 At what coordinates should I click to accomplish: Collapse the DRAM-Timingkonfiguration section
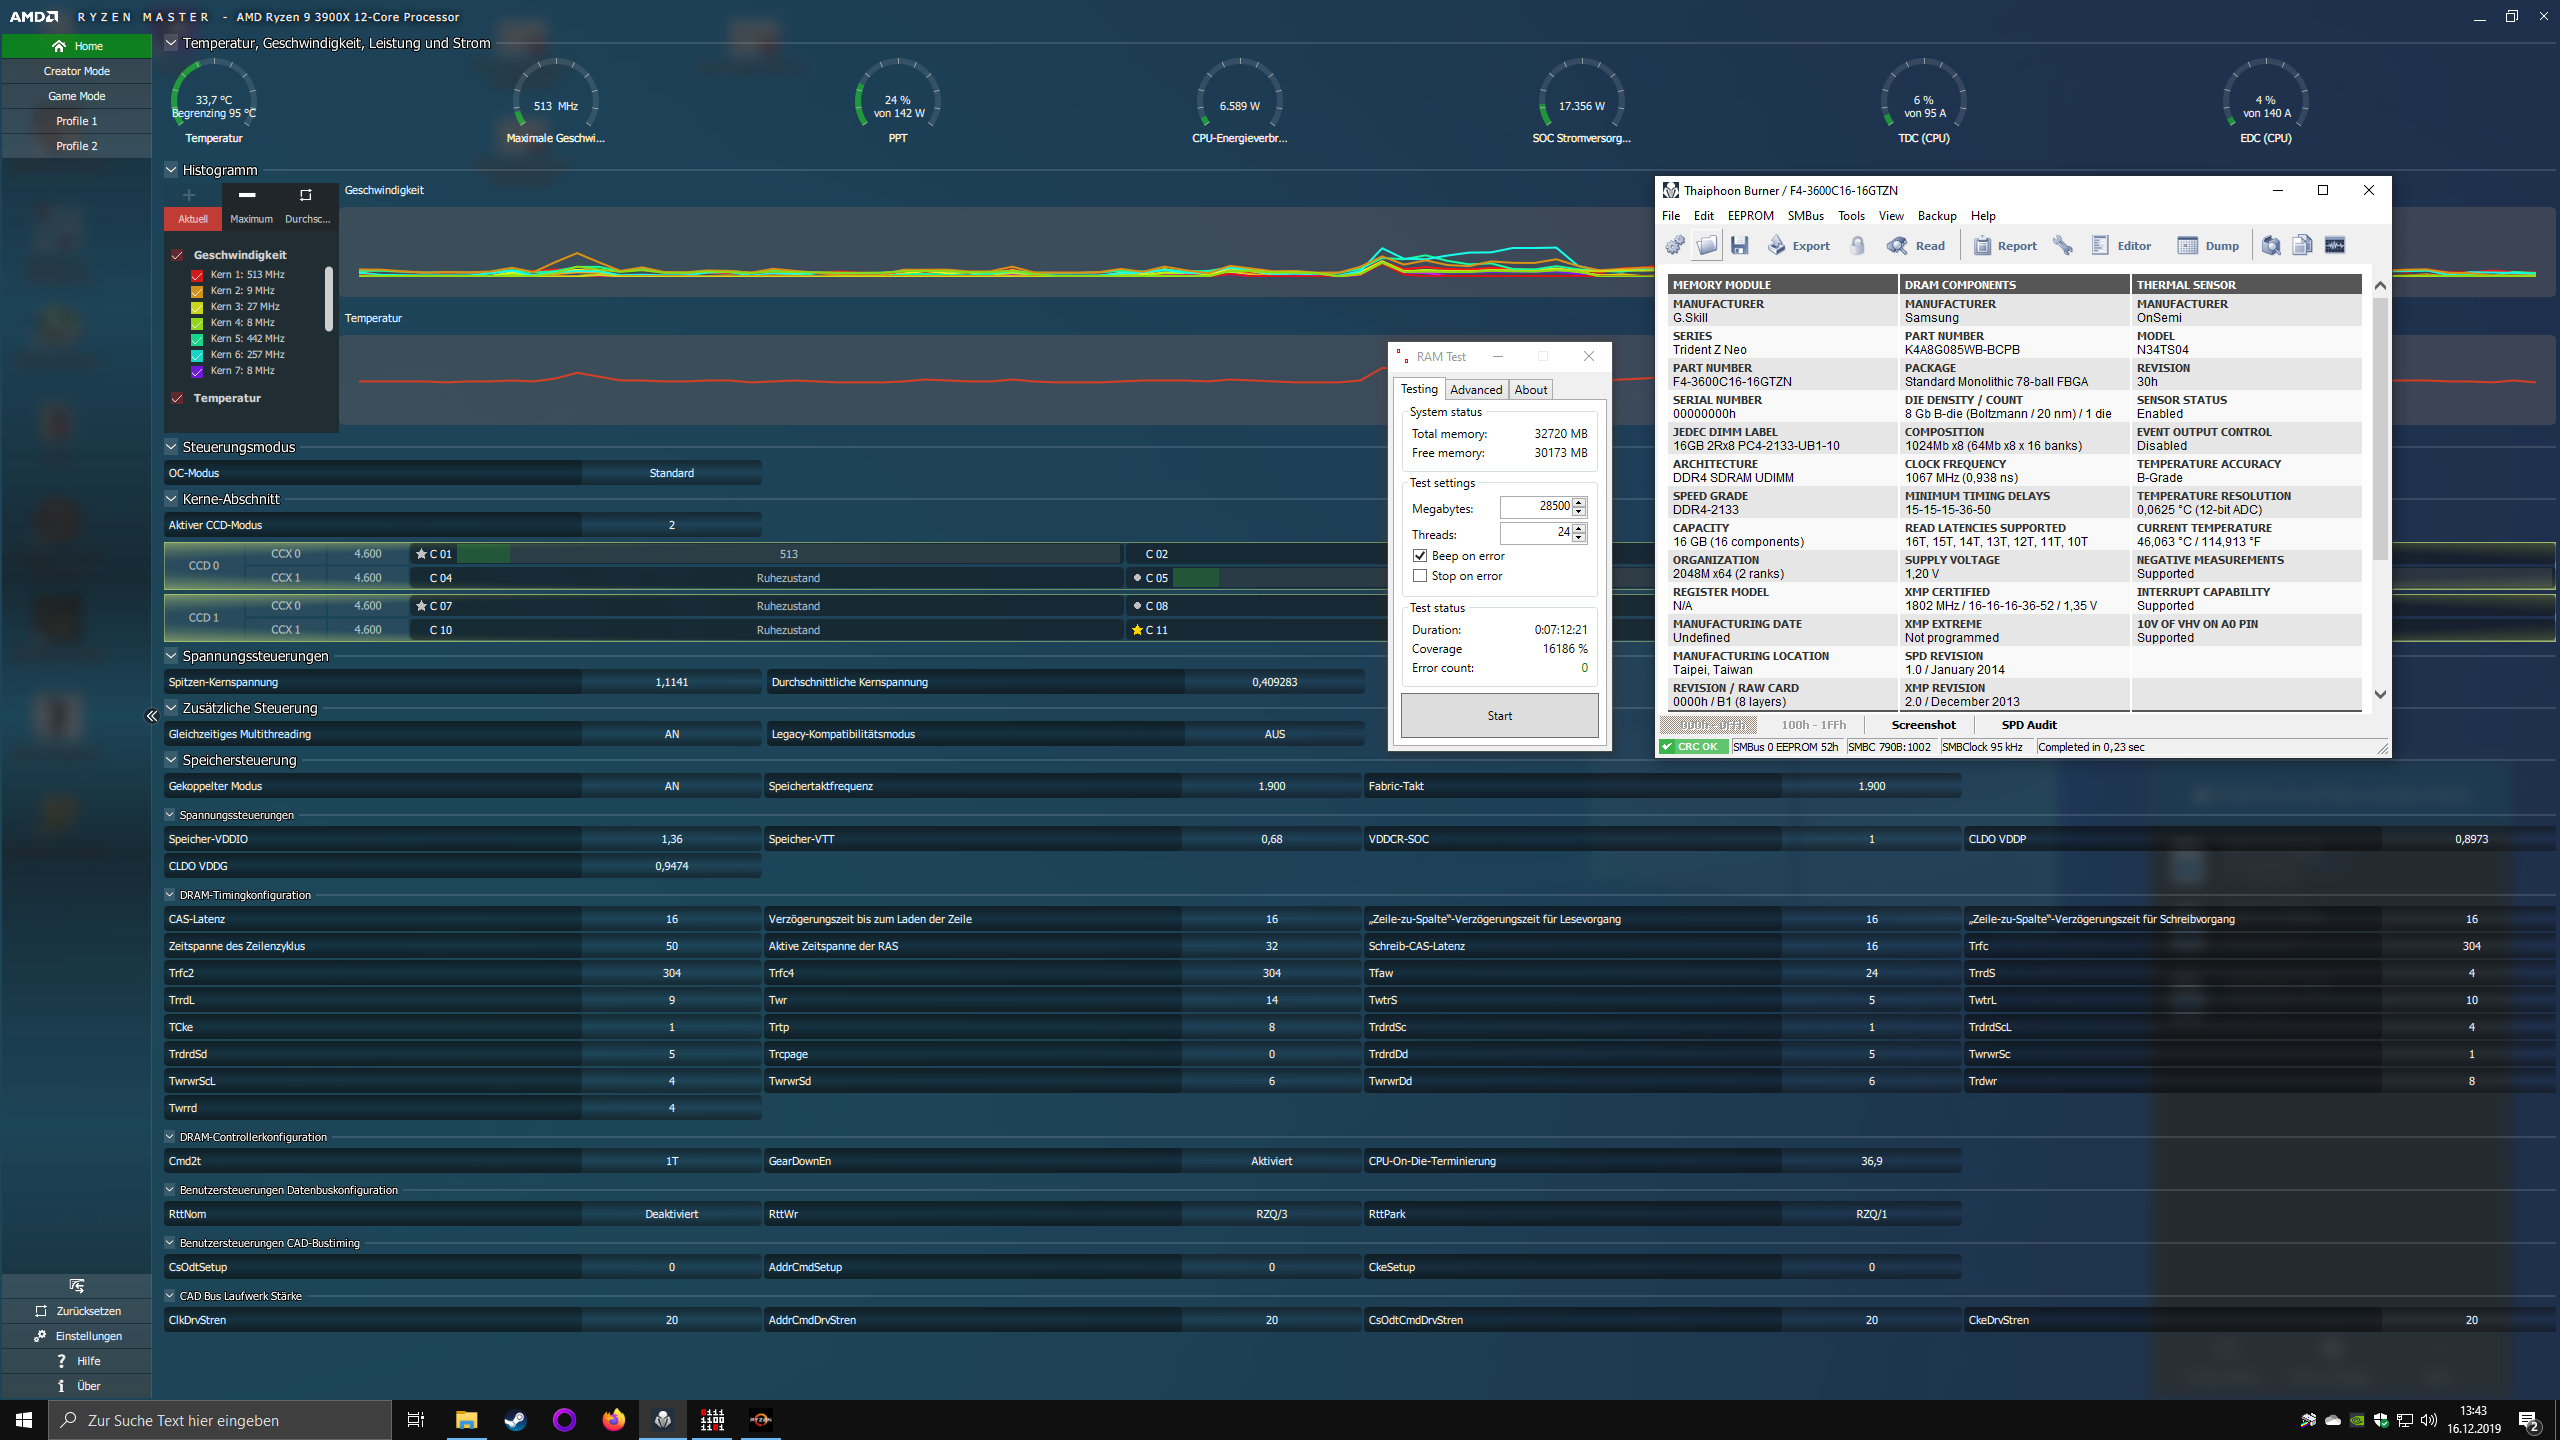170,895
